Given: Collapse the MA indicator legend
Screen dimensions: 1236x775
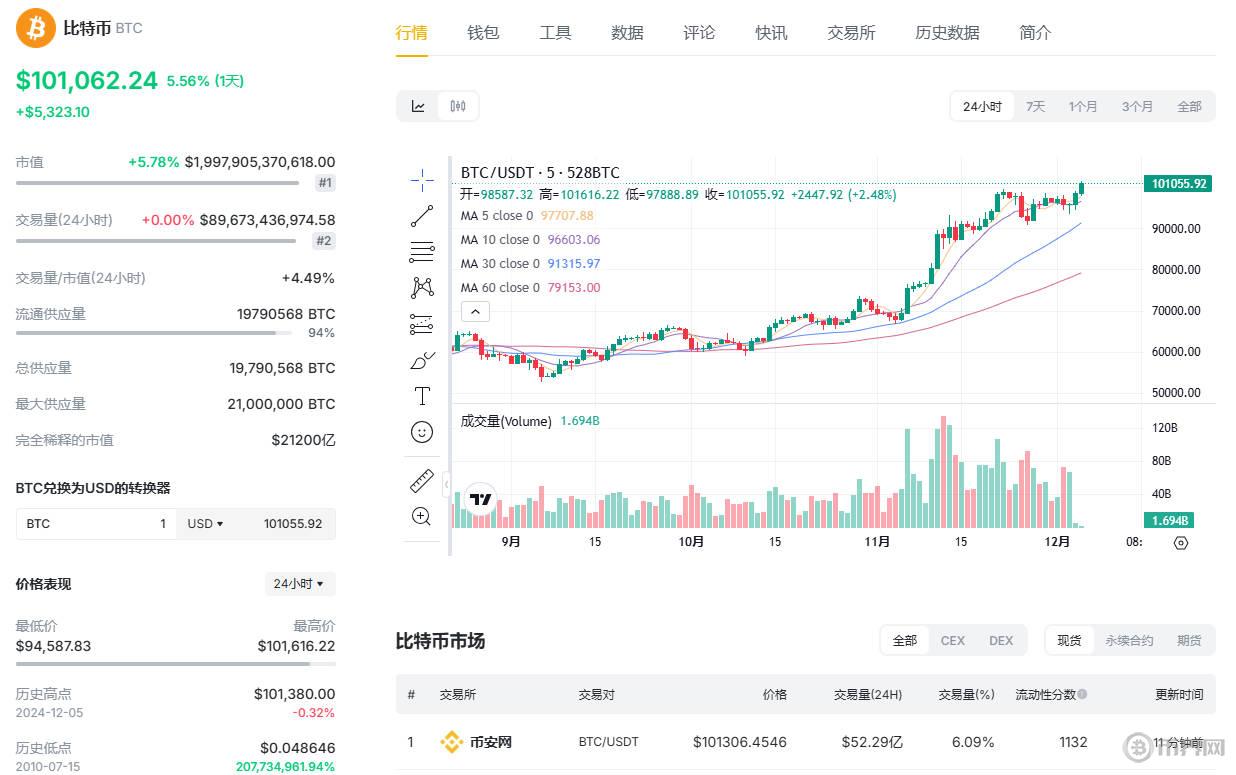Looking at the screenshot, I should click(475, 312).
